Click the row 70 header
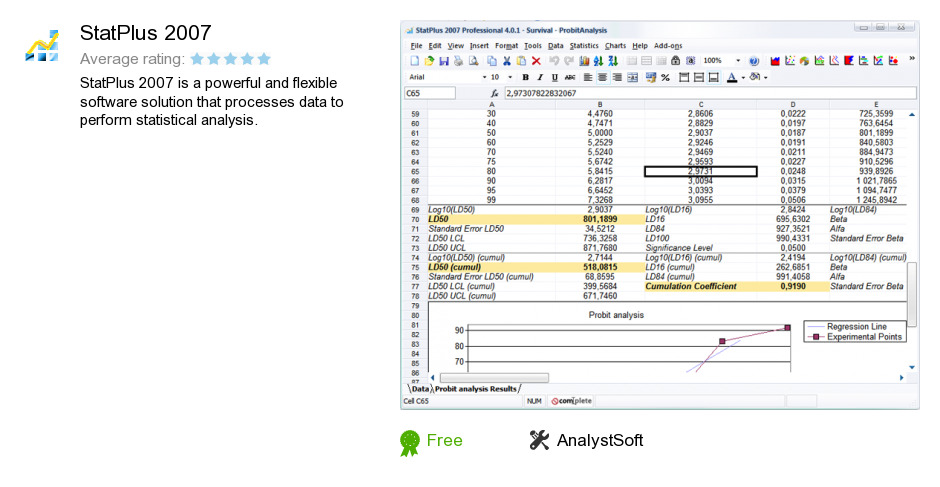 pos(415,220)
